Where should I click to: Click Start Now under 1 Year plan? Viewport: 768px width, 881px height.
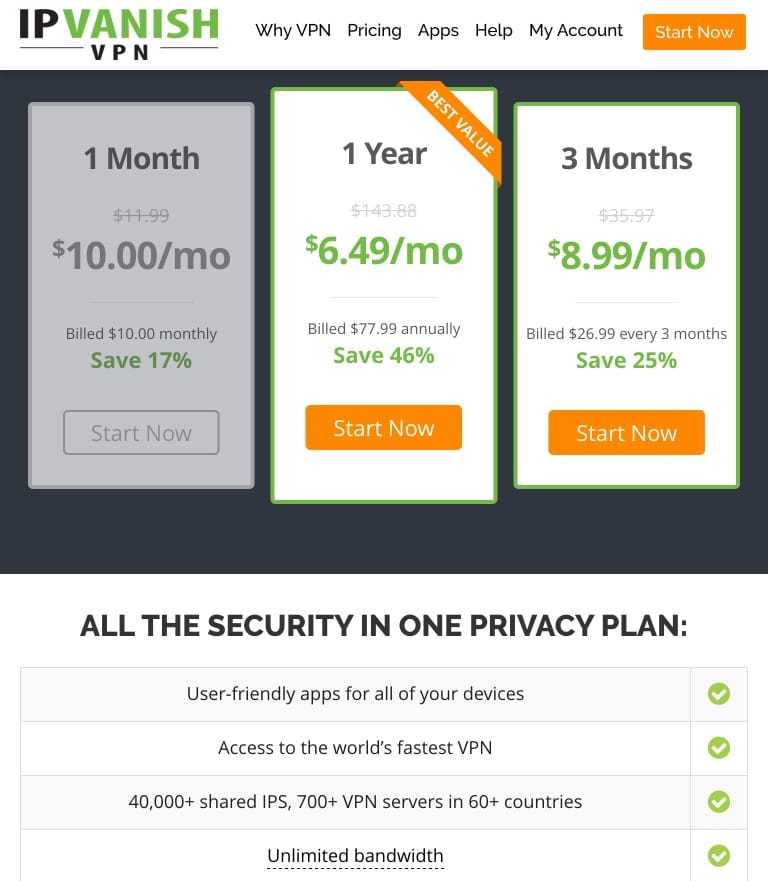(x=383, y=428)
